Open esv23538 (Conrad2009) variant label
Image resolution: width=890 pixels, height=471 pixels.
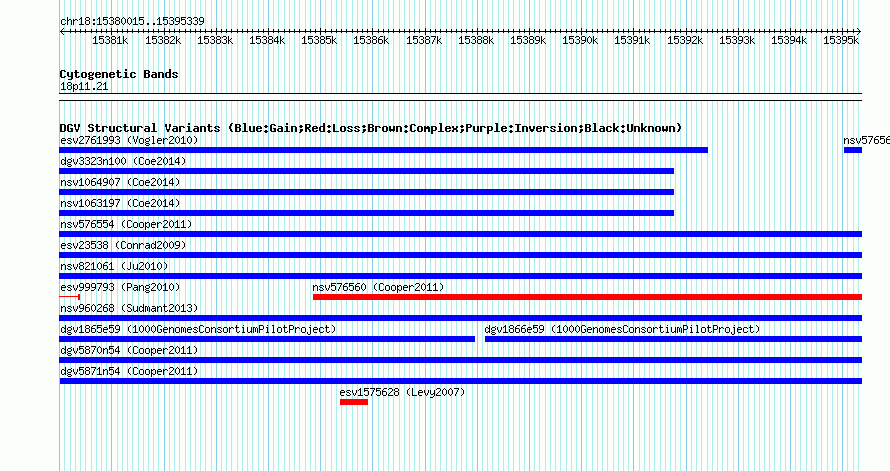[x=123, y=245]
